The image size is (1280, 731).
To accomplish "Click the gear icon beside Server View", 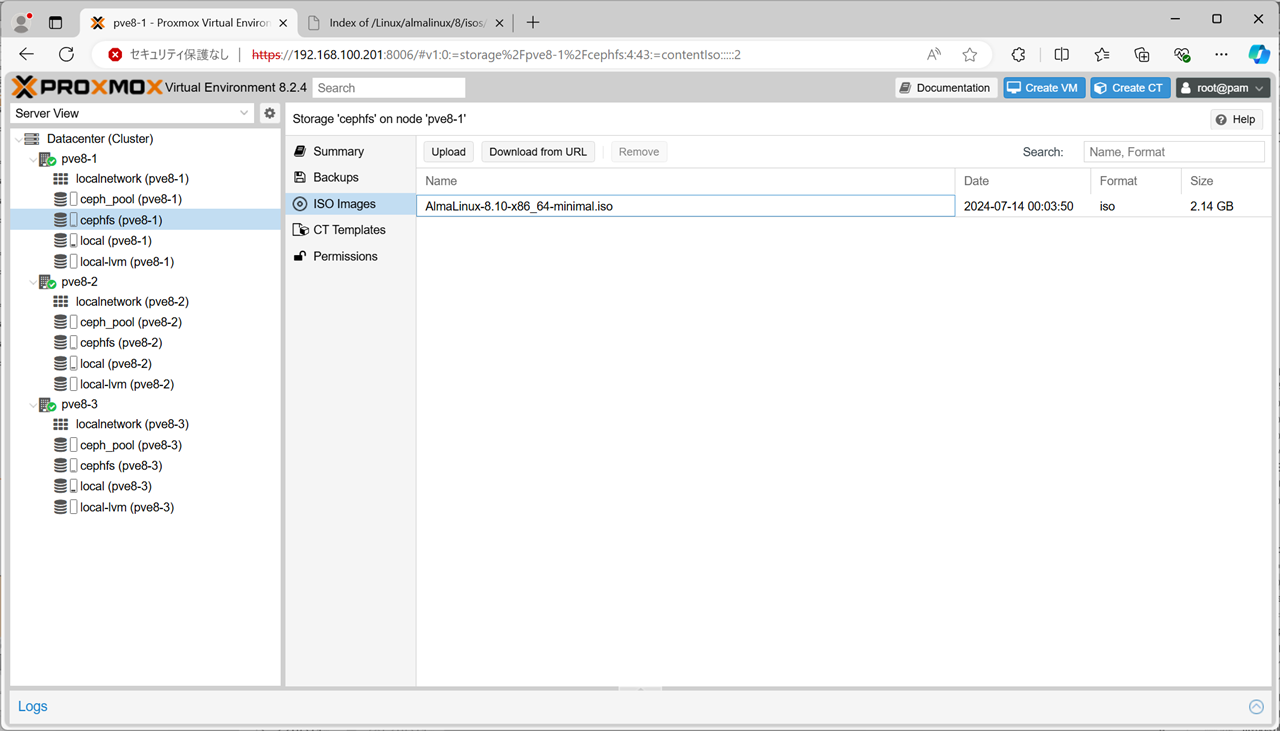I will click(269, 113).
